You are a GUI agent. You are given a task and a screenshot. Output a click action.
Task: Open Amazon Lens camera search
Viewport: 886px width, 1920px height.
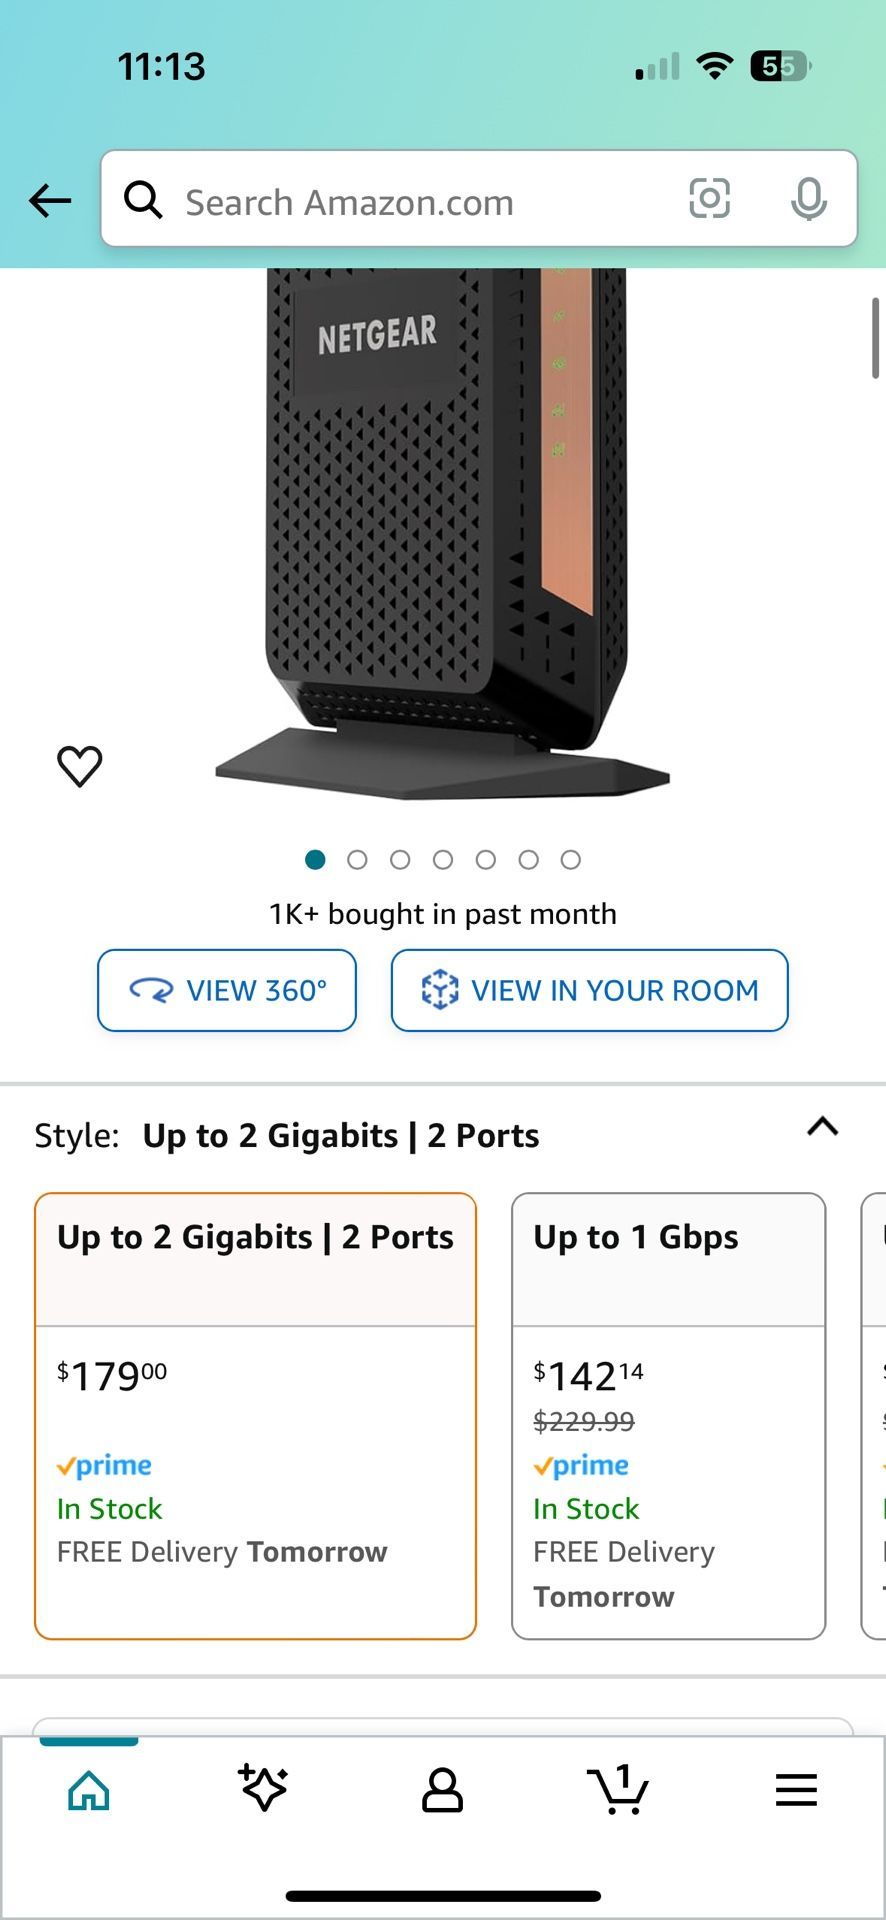(710, 199)
